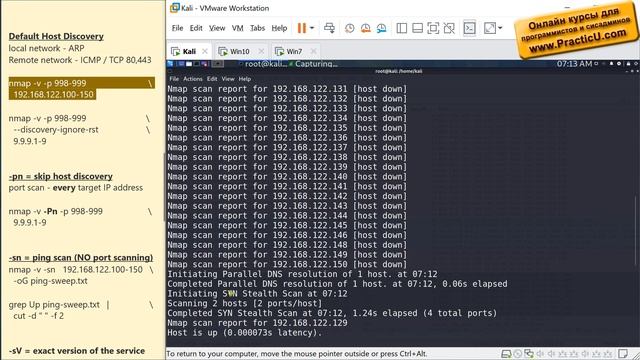Click the CD/DVD drive status icon
The width and height of the screenshot is (640, 360).
(x=518, y=353)
